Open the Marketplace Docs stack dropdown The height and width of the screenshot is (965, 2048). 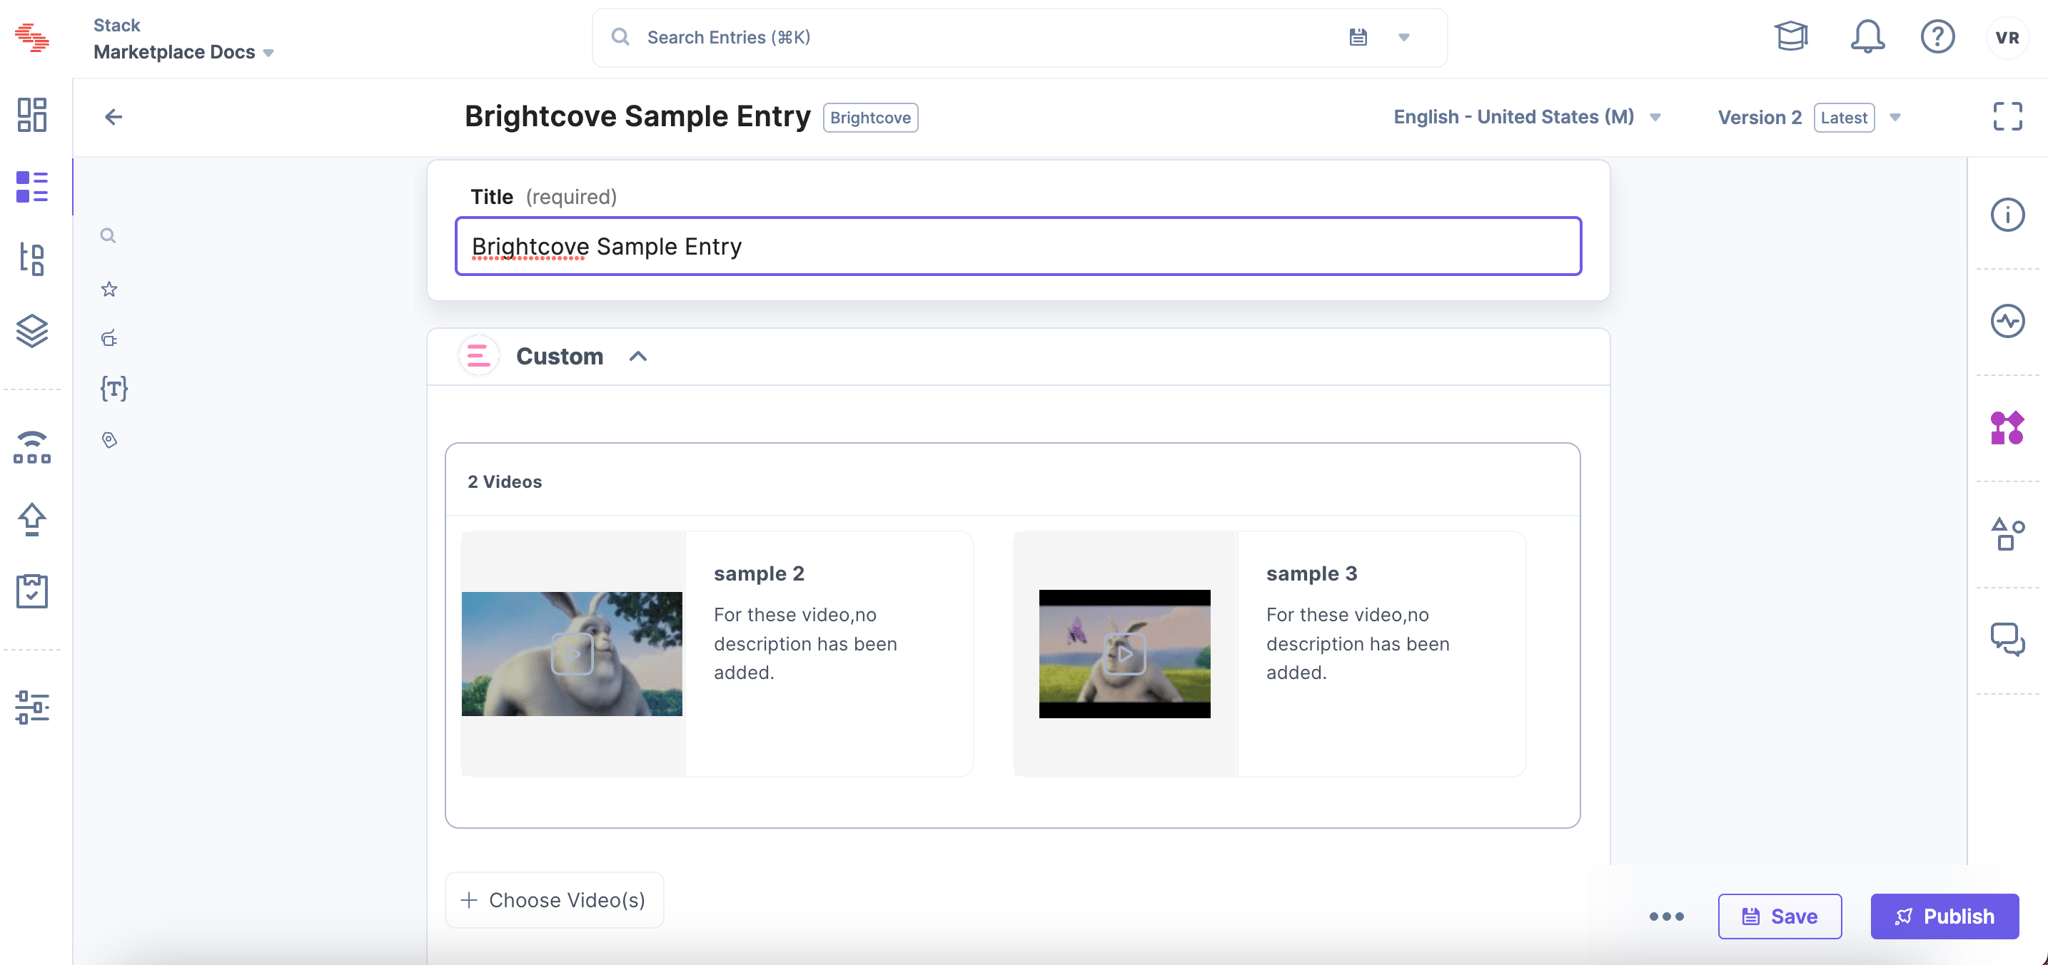tap(184, 52)
